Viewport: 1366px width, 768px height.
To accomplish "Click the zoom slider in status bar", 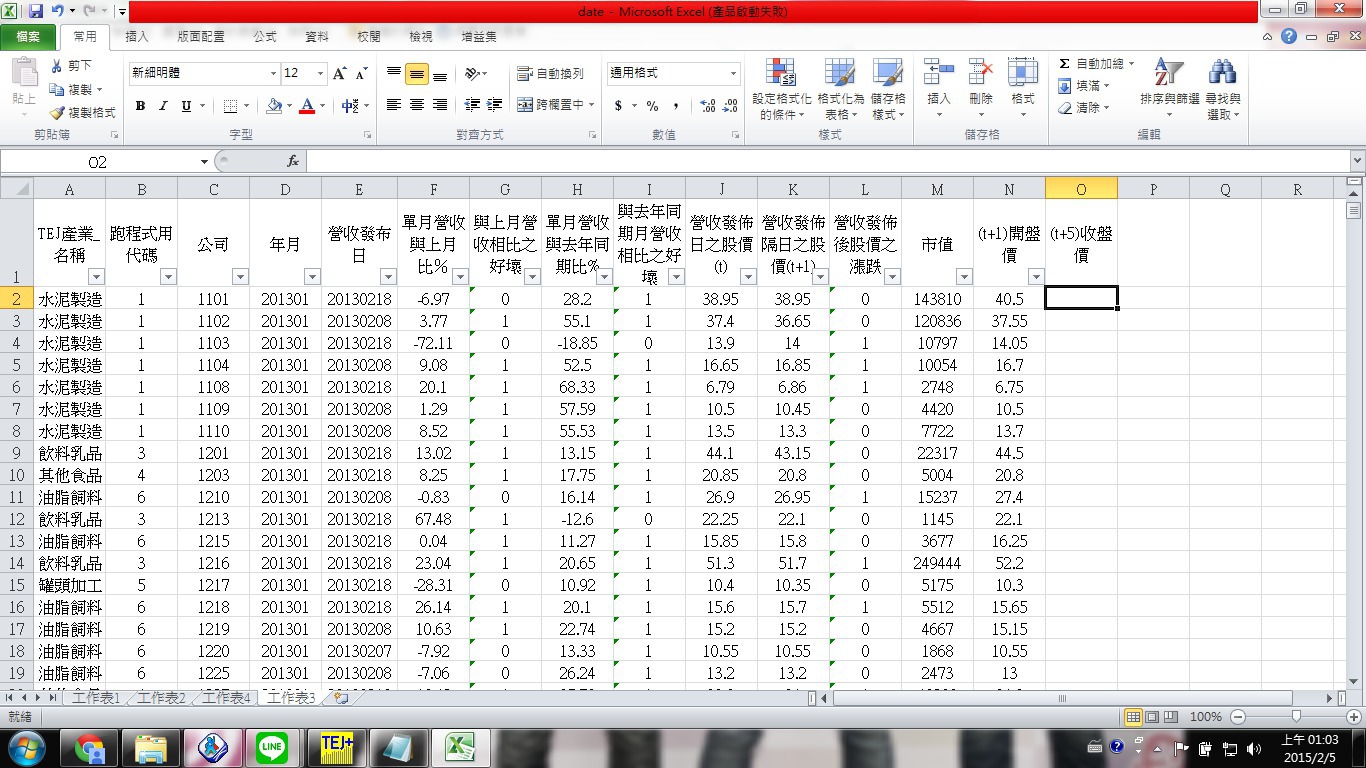I will 1296,717.
